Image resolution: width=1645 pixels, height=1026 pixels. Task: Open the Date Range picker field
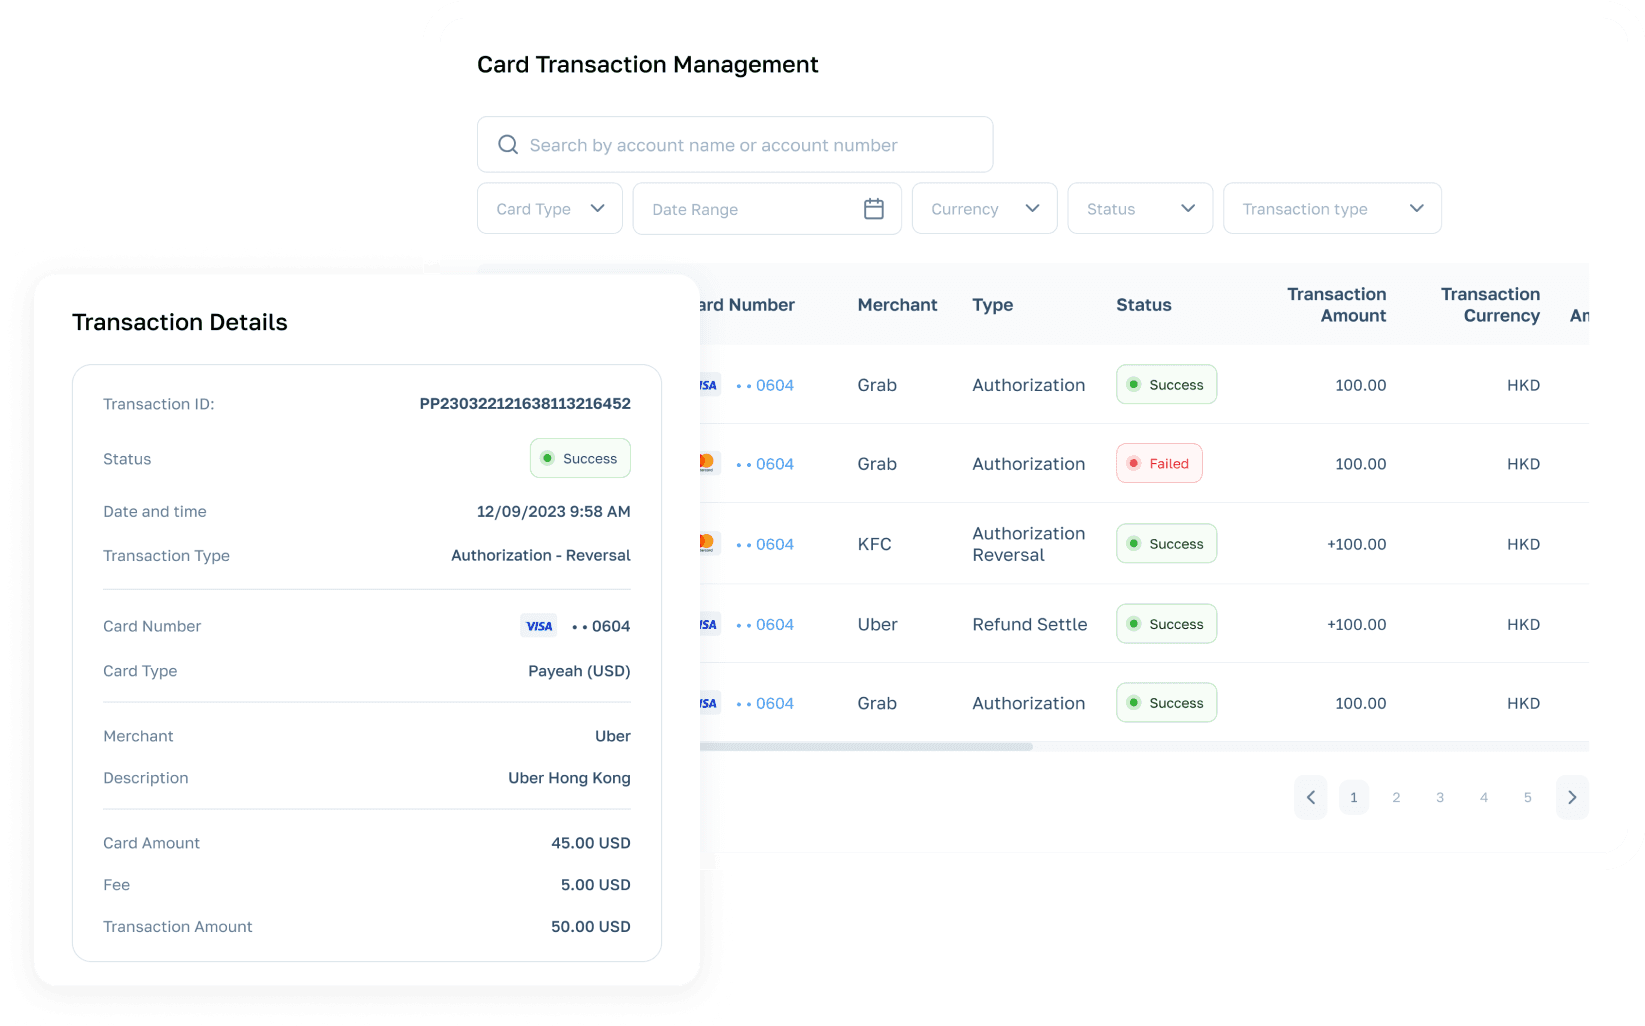coord(767,209)
